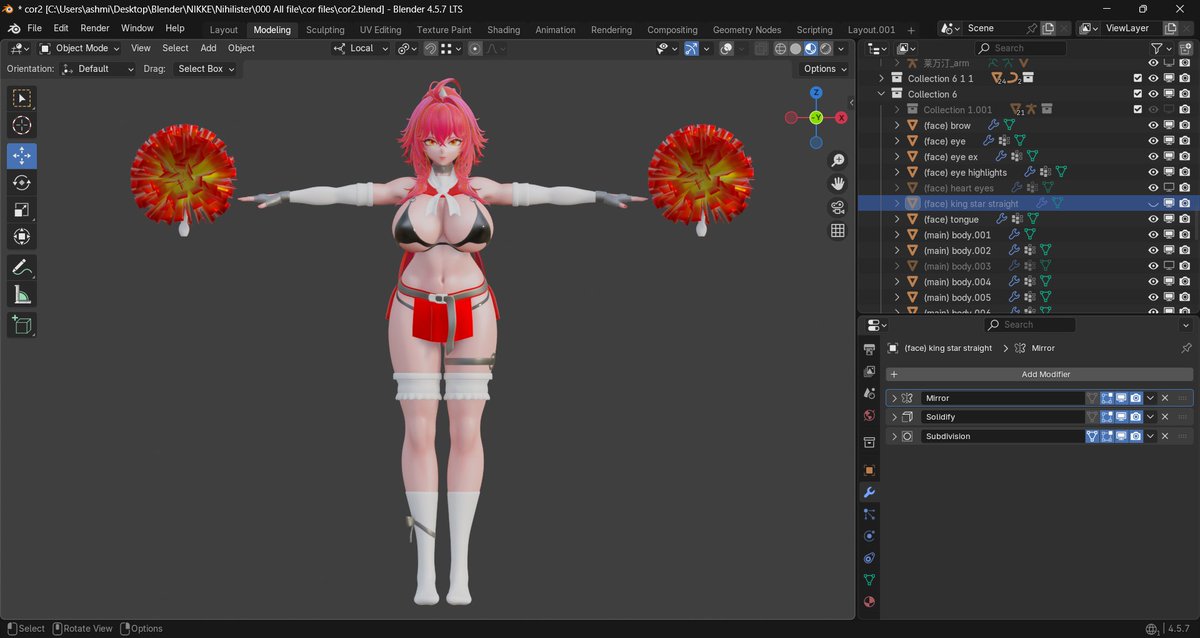Viewport: 1200px width, 638px height.
Task: Open the Options dropdown in viewport
Action: tap(823, 69)
